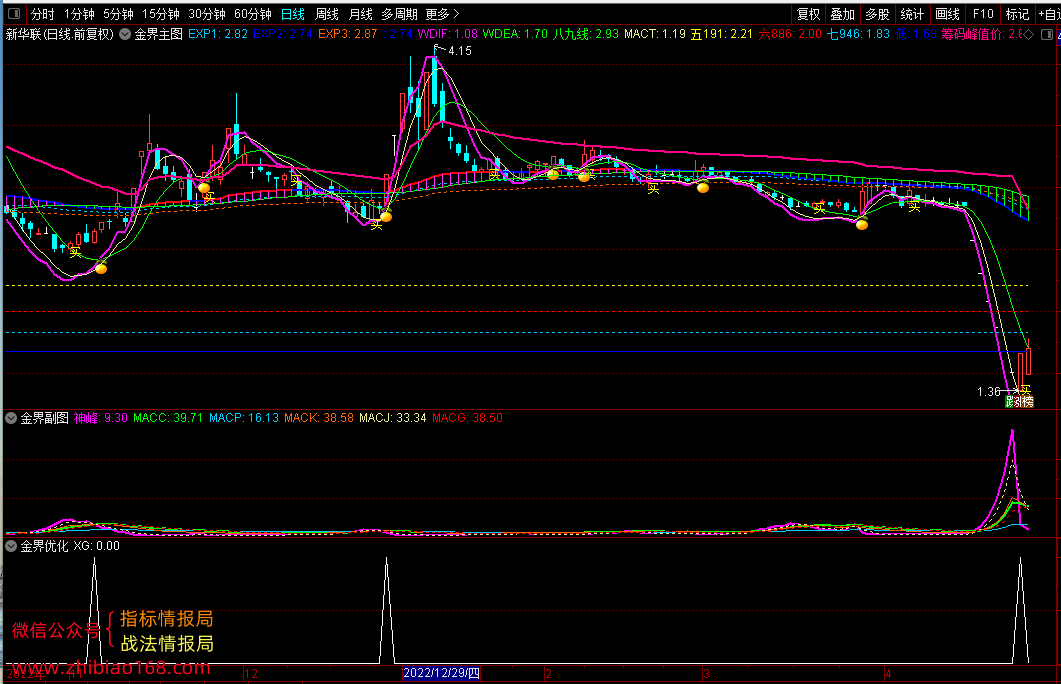
Task: Switch to the 分时 intraday view
Action: click(43, 14)
